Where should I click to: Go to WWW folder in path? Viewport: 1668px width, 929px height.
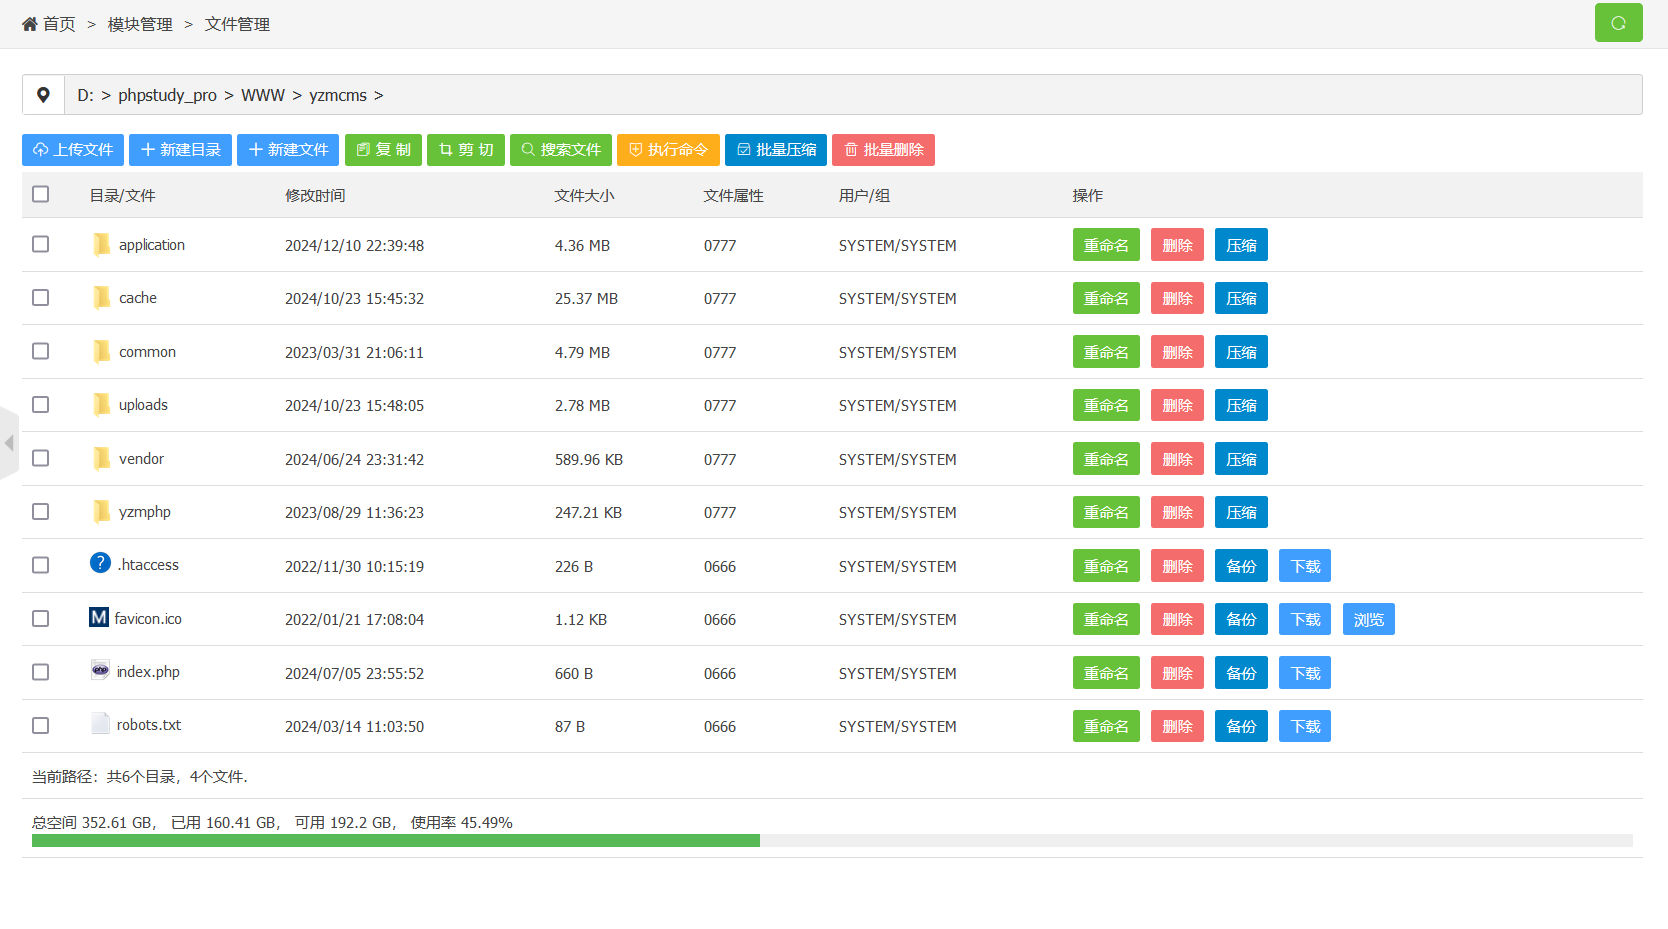(x=263, y=95)
